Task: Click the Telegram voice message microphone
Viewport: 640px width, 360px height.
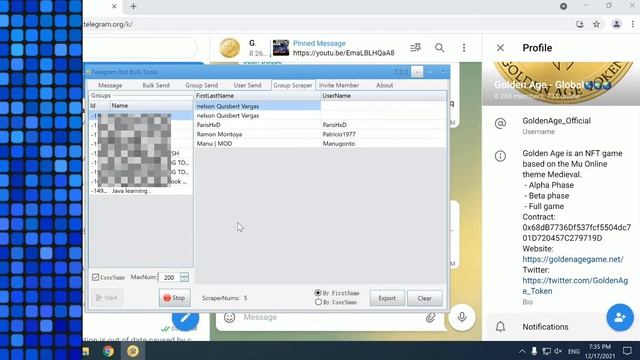Action: [462, 317]
